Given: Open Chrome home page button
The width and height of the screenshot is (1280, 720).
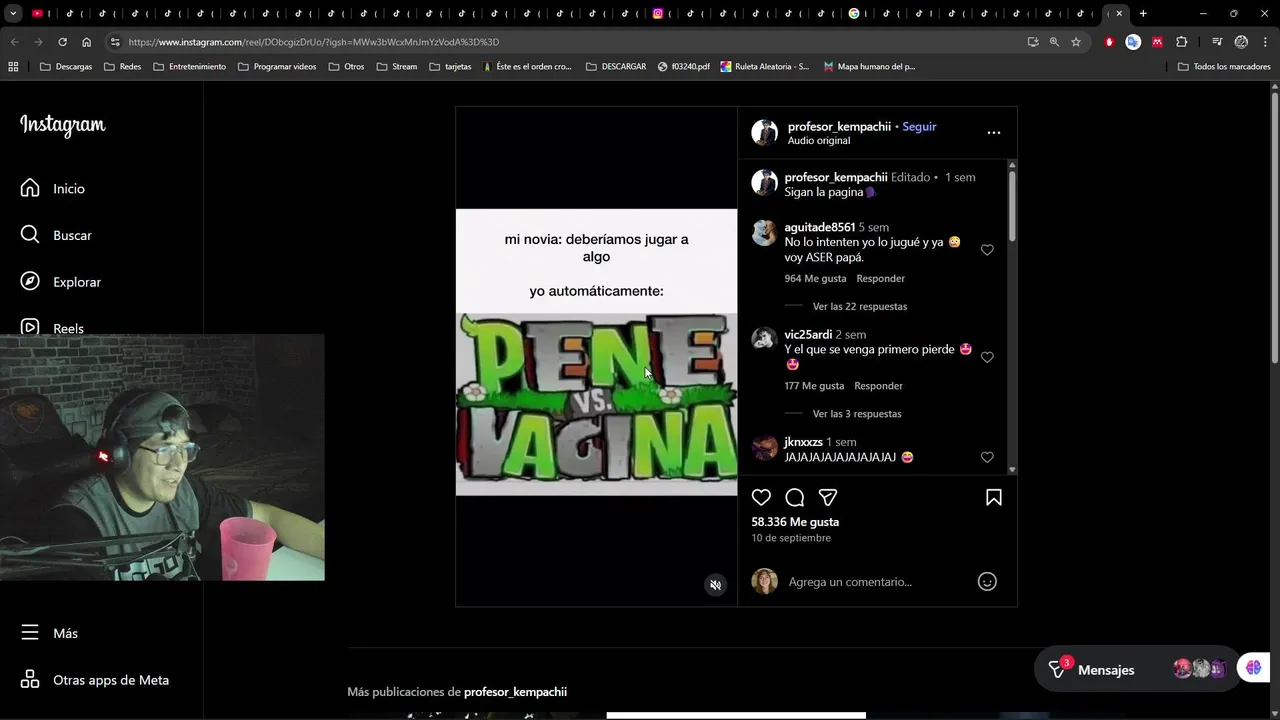Looking at the screenshot, I should click(86, 42).
